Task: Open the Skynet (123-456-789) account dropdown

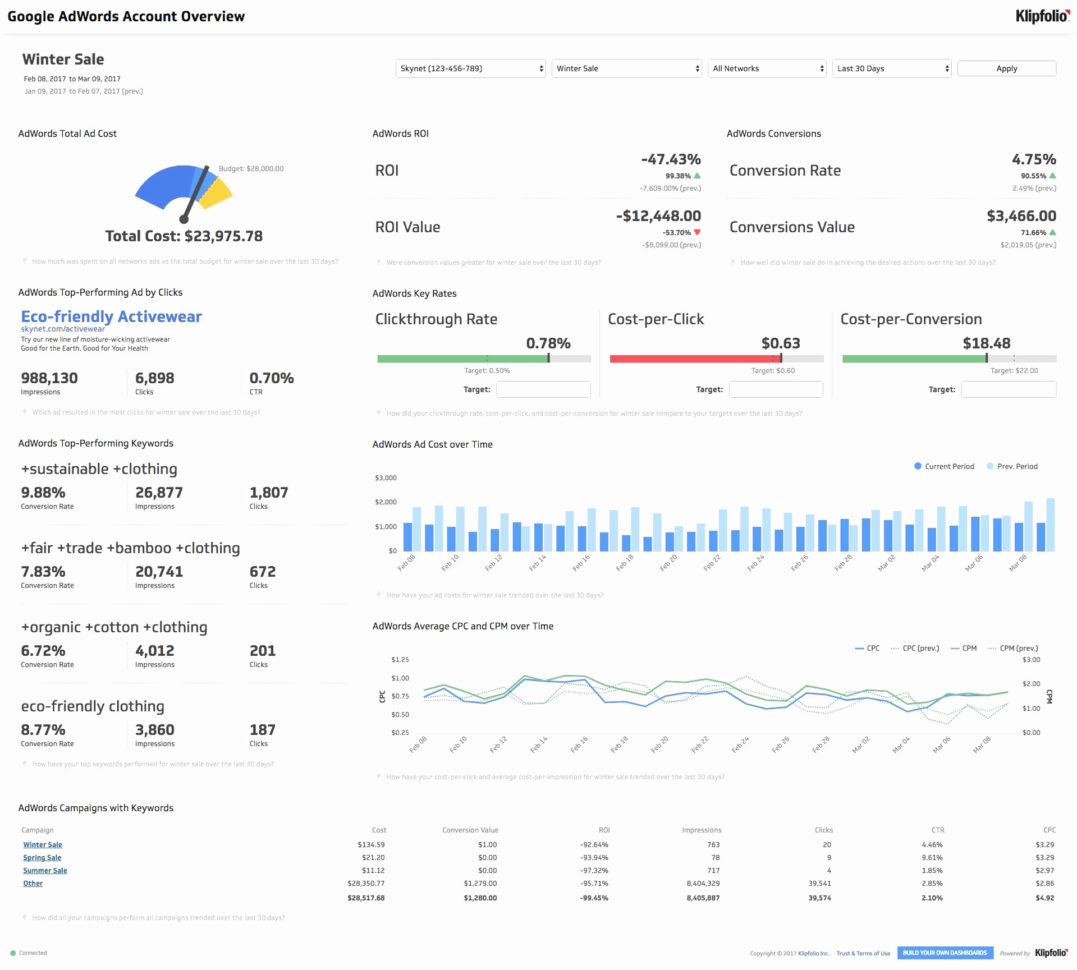Action: (x=471, y=69)
